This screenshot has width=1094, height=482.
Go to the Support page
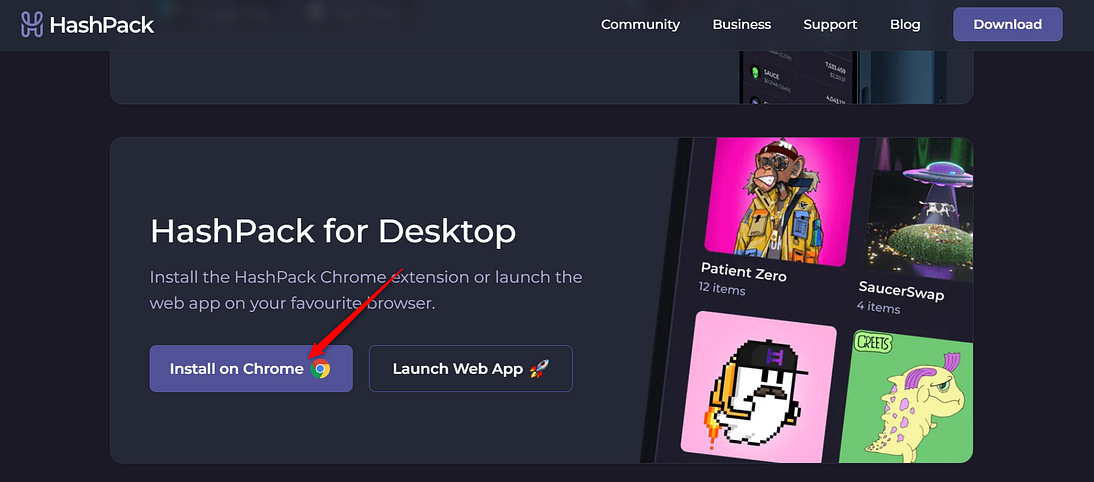(x=830, y=24)
